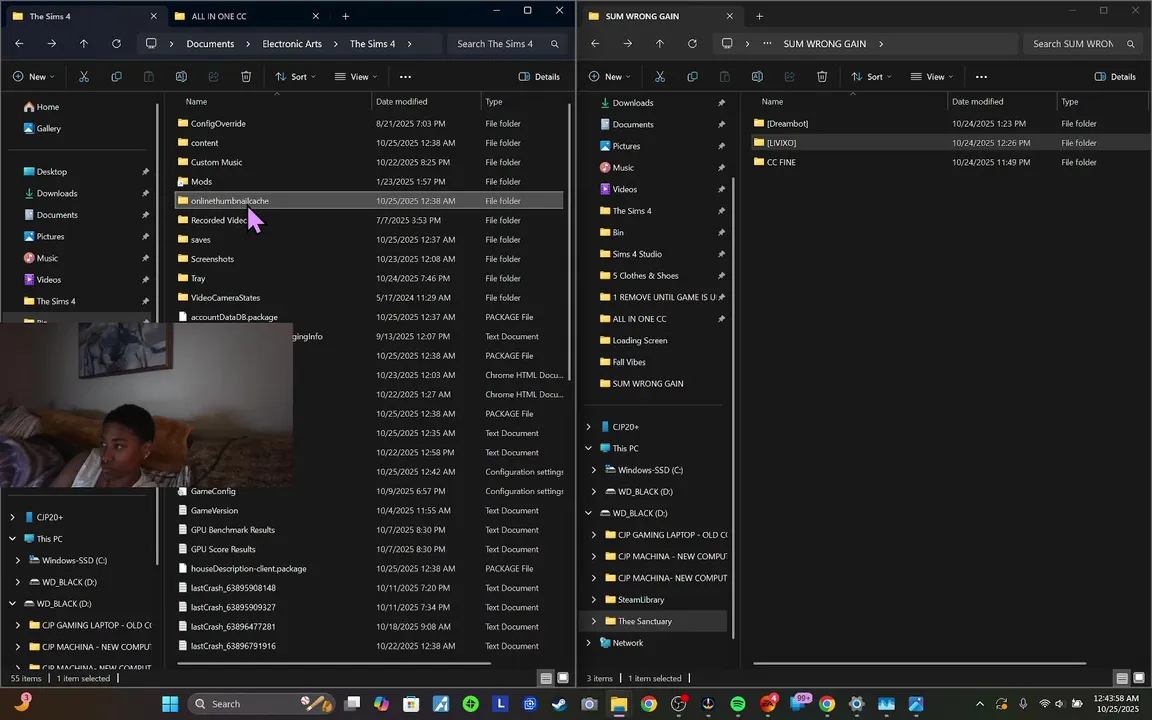
Task: Click Delete trash icon in The Sims 4 window
Action: [x=246, y=76]
